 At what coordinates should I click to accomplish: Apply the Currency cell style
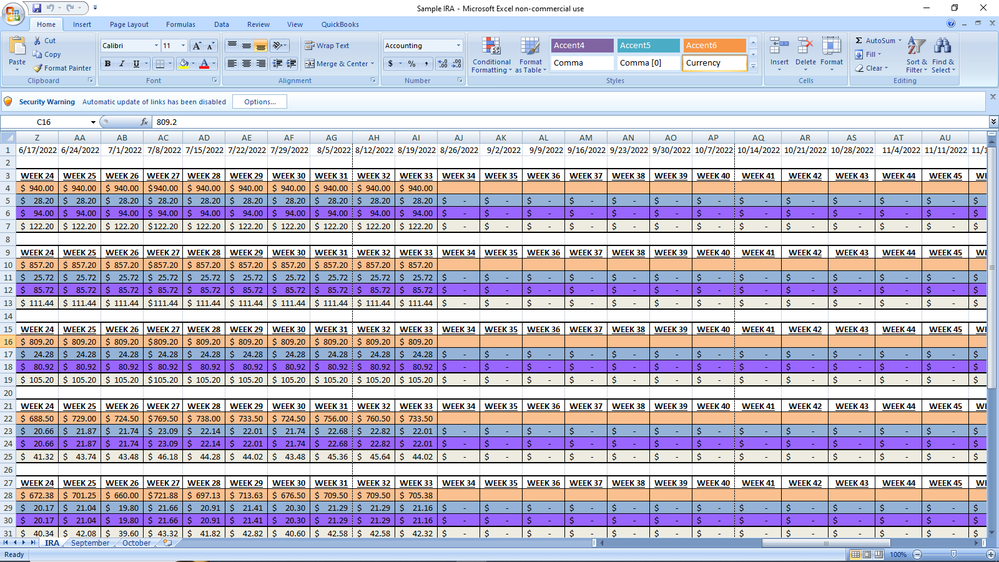click(714, 63)
